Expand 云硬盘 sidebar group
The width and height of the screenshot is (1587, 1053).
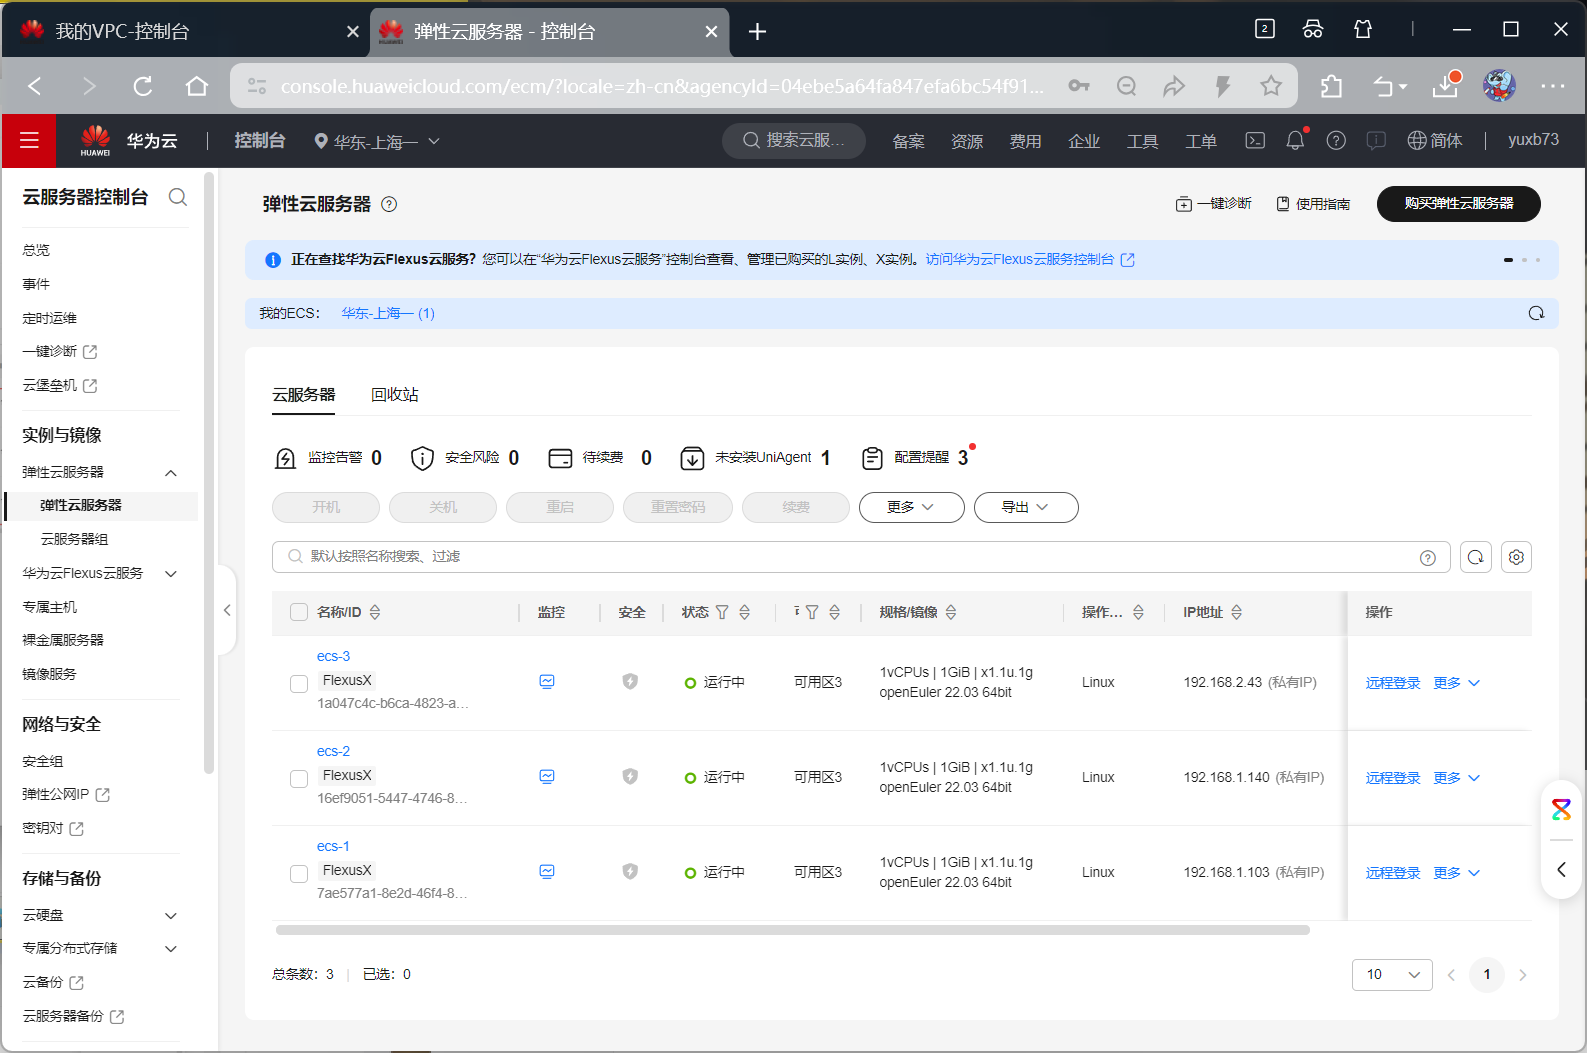pyautogui.click(x=171, y=916)
